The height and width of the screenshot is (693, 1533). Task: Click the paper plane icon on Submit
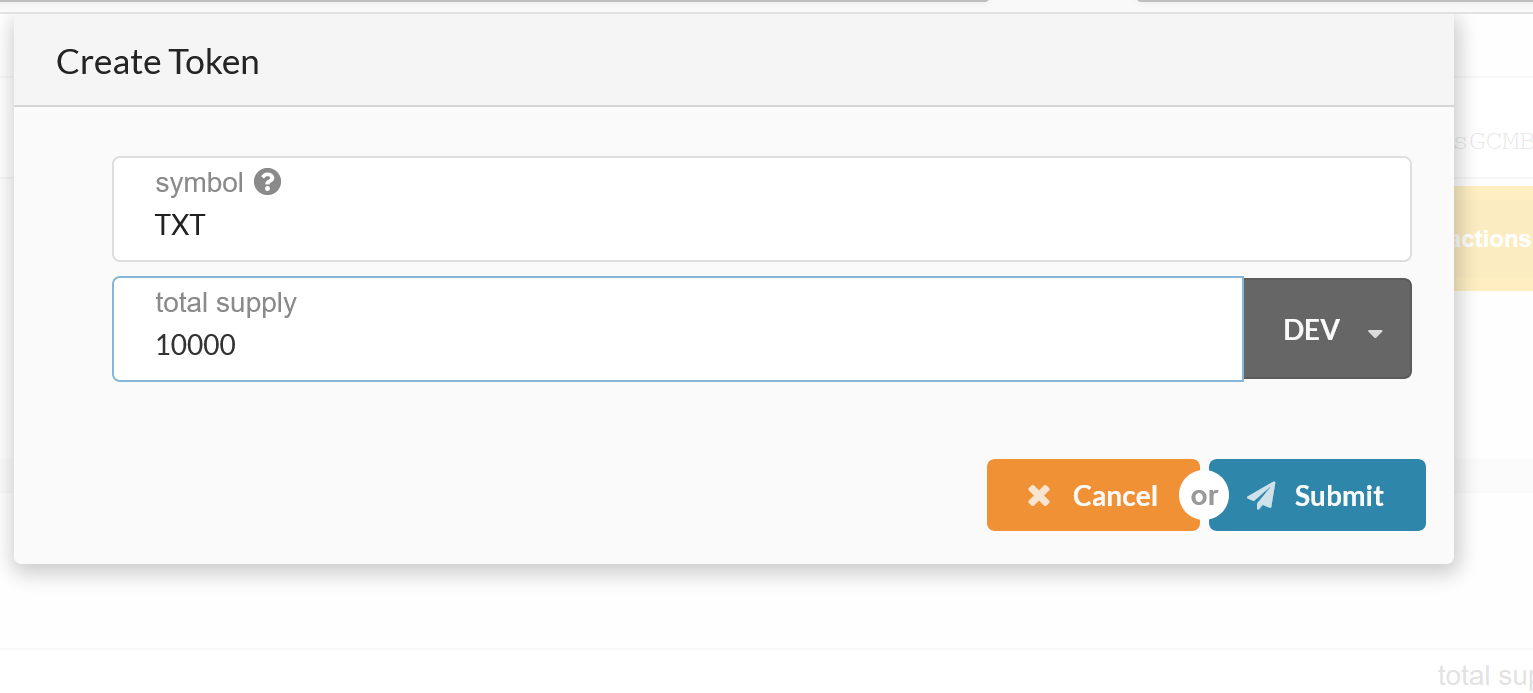click(1262, 496)
